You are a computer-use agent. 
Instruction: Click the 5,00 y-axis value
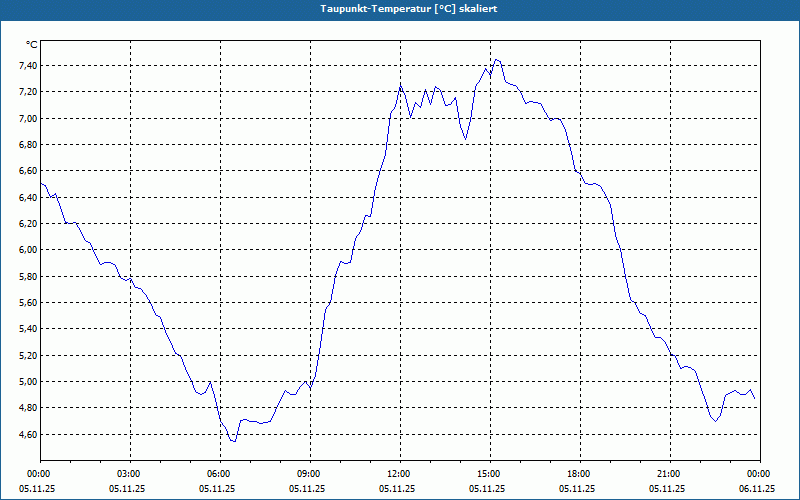[x=28, y=382]
